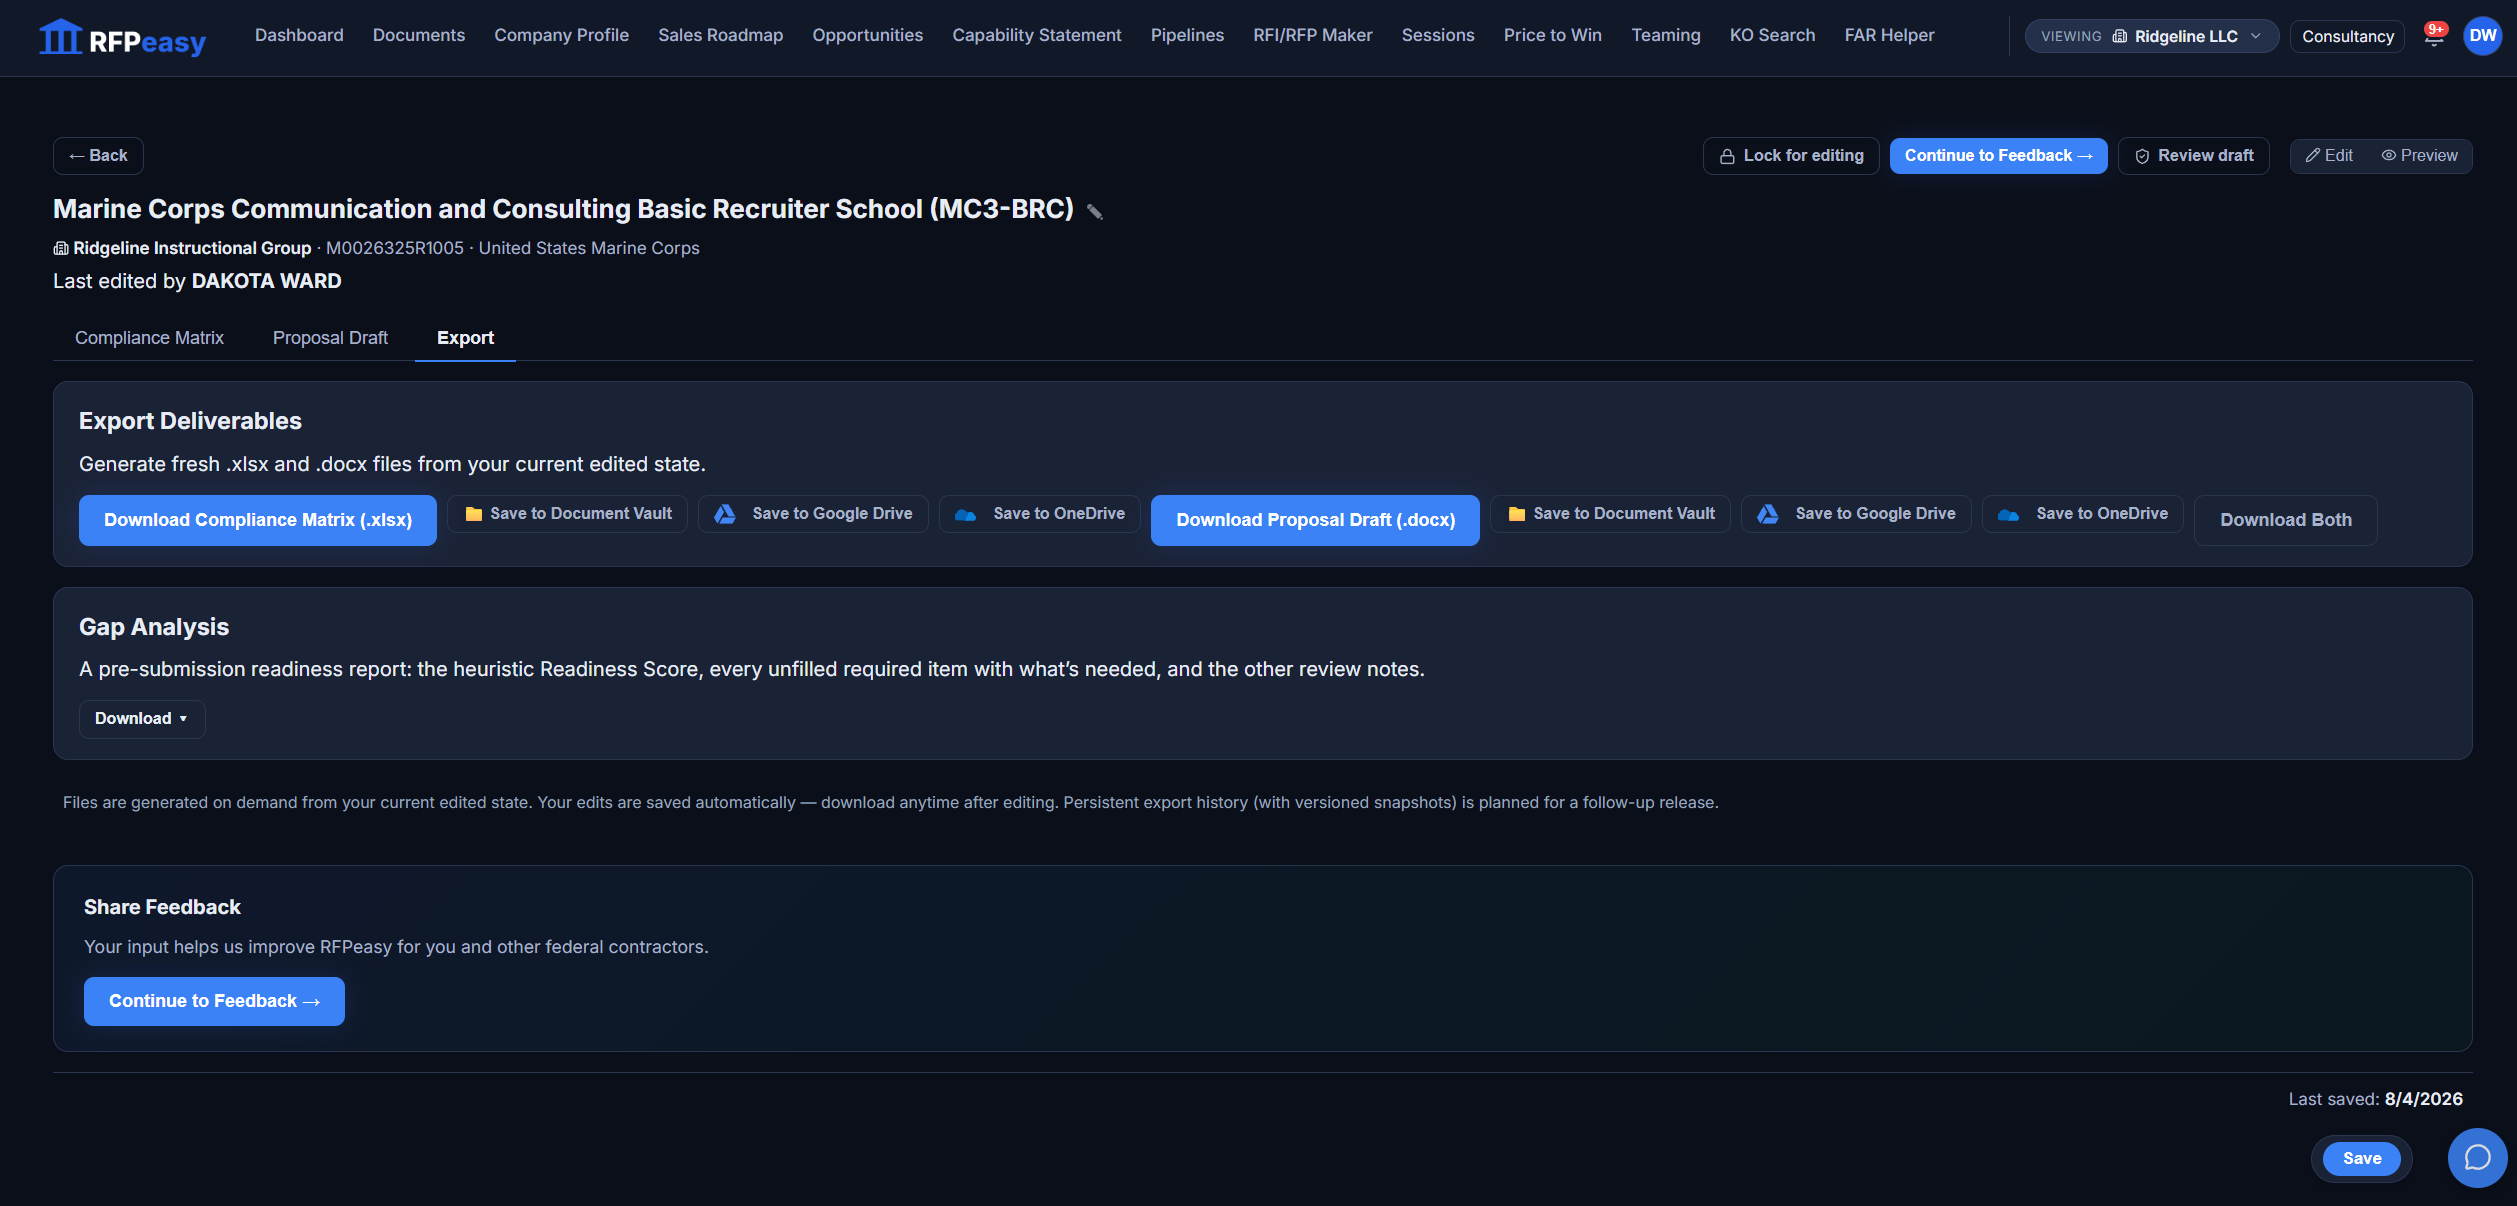
Task: Click the RFPeasy logo
Action: click(x=122, y=39)
